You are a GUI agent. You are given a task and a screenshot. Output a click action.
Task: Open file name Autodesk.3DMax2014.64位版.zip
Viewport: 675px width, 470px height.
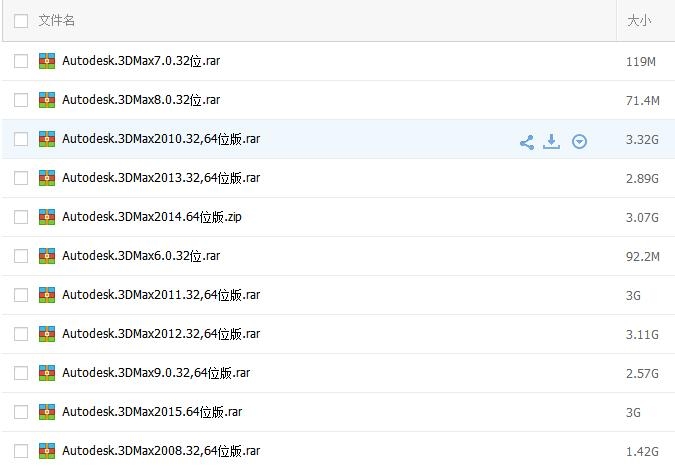pos(152,217)
